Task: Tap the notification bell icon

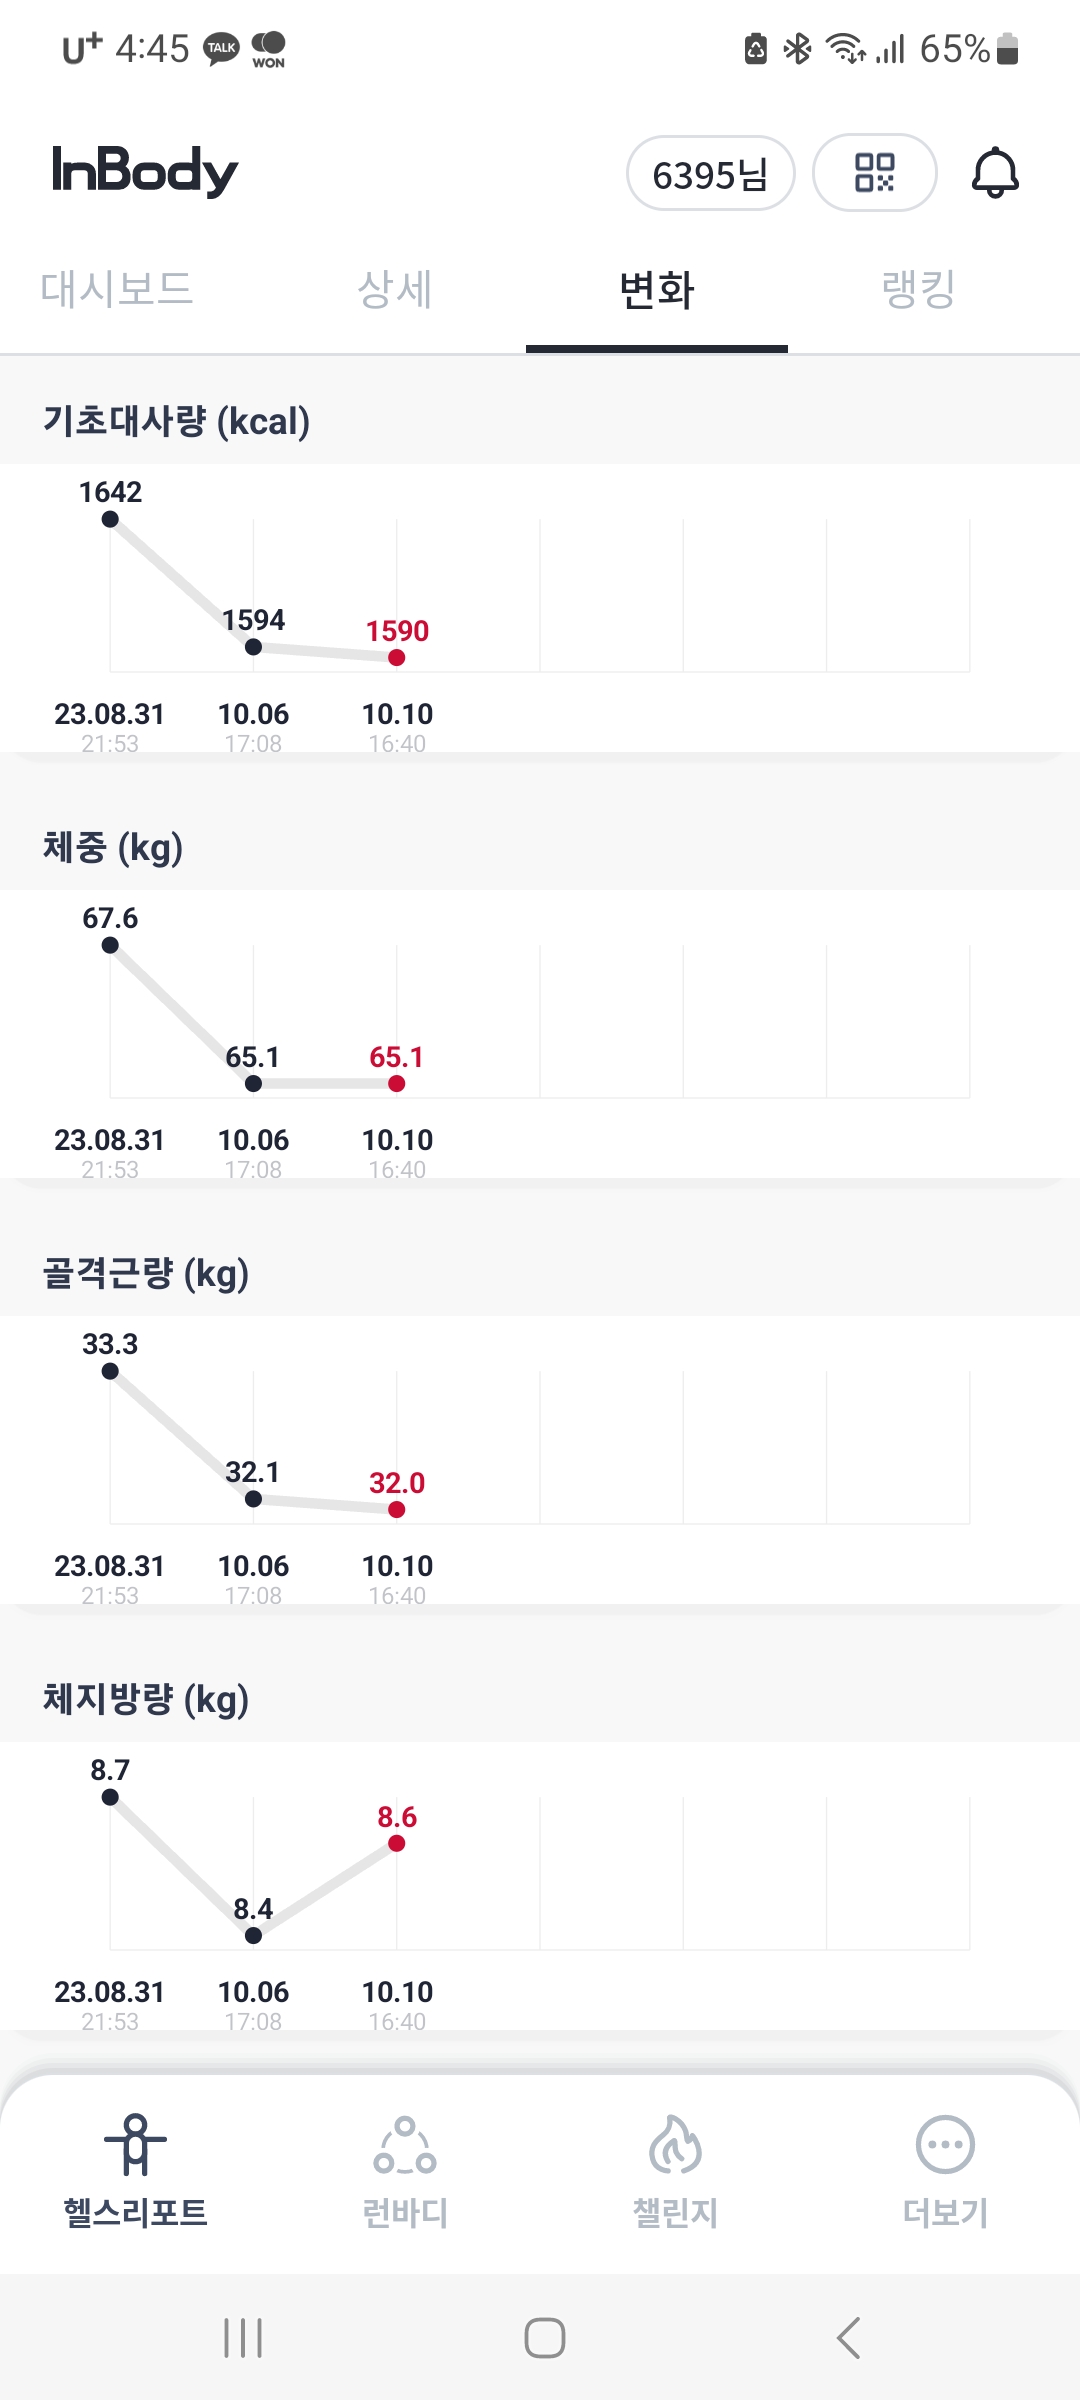Action: pyautogui.click(x=995, y=173)
